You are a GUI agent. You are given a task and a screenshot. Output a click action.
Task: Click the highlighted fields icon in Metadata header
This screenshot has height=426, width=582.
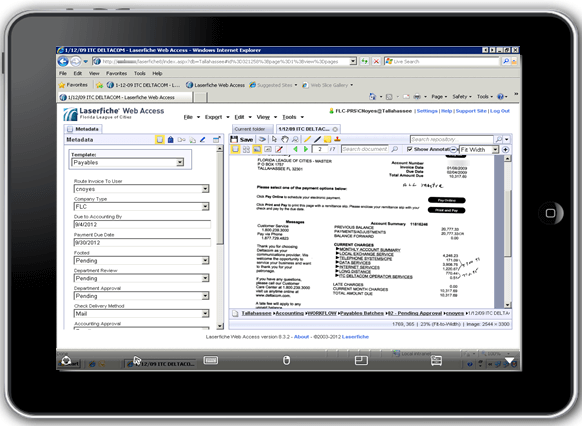160,140
